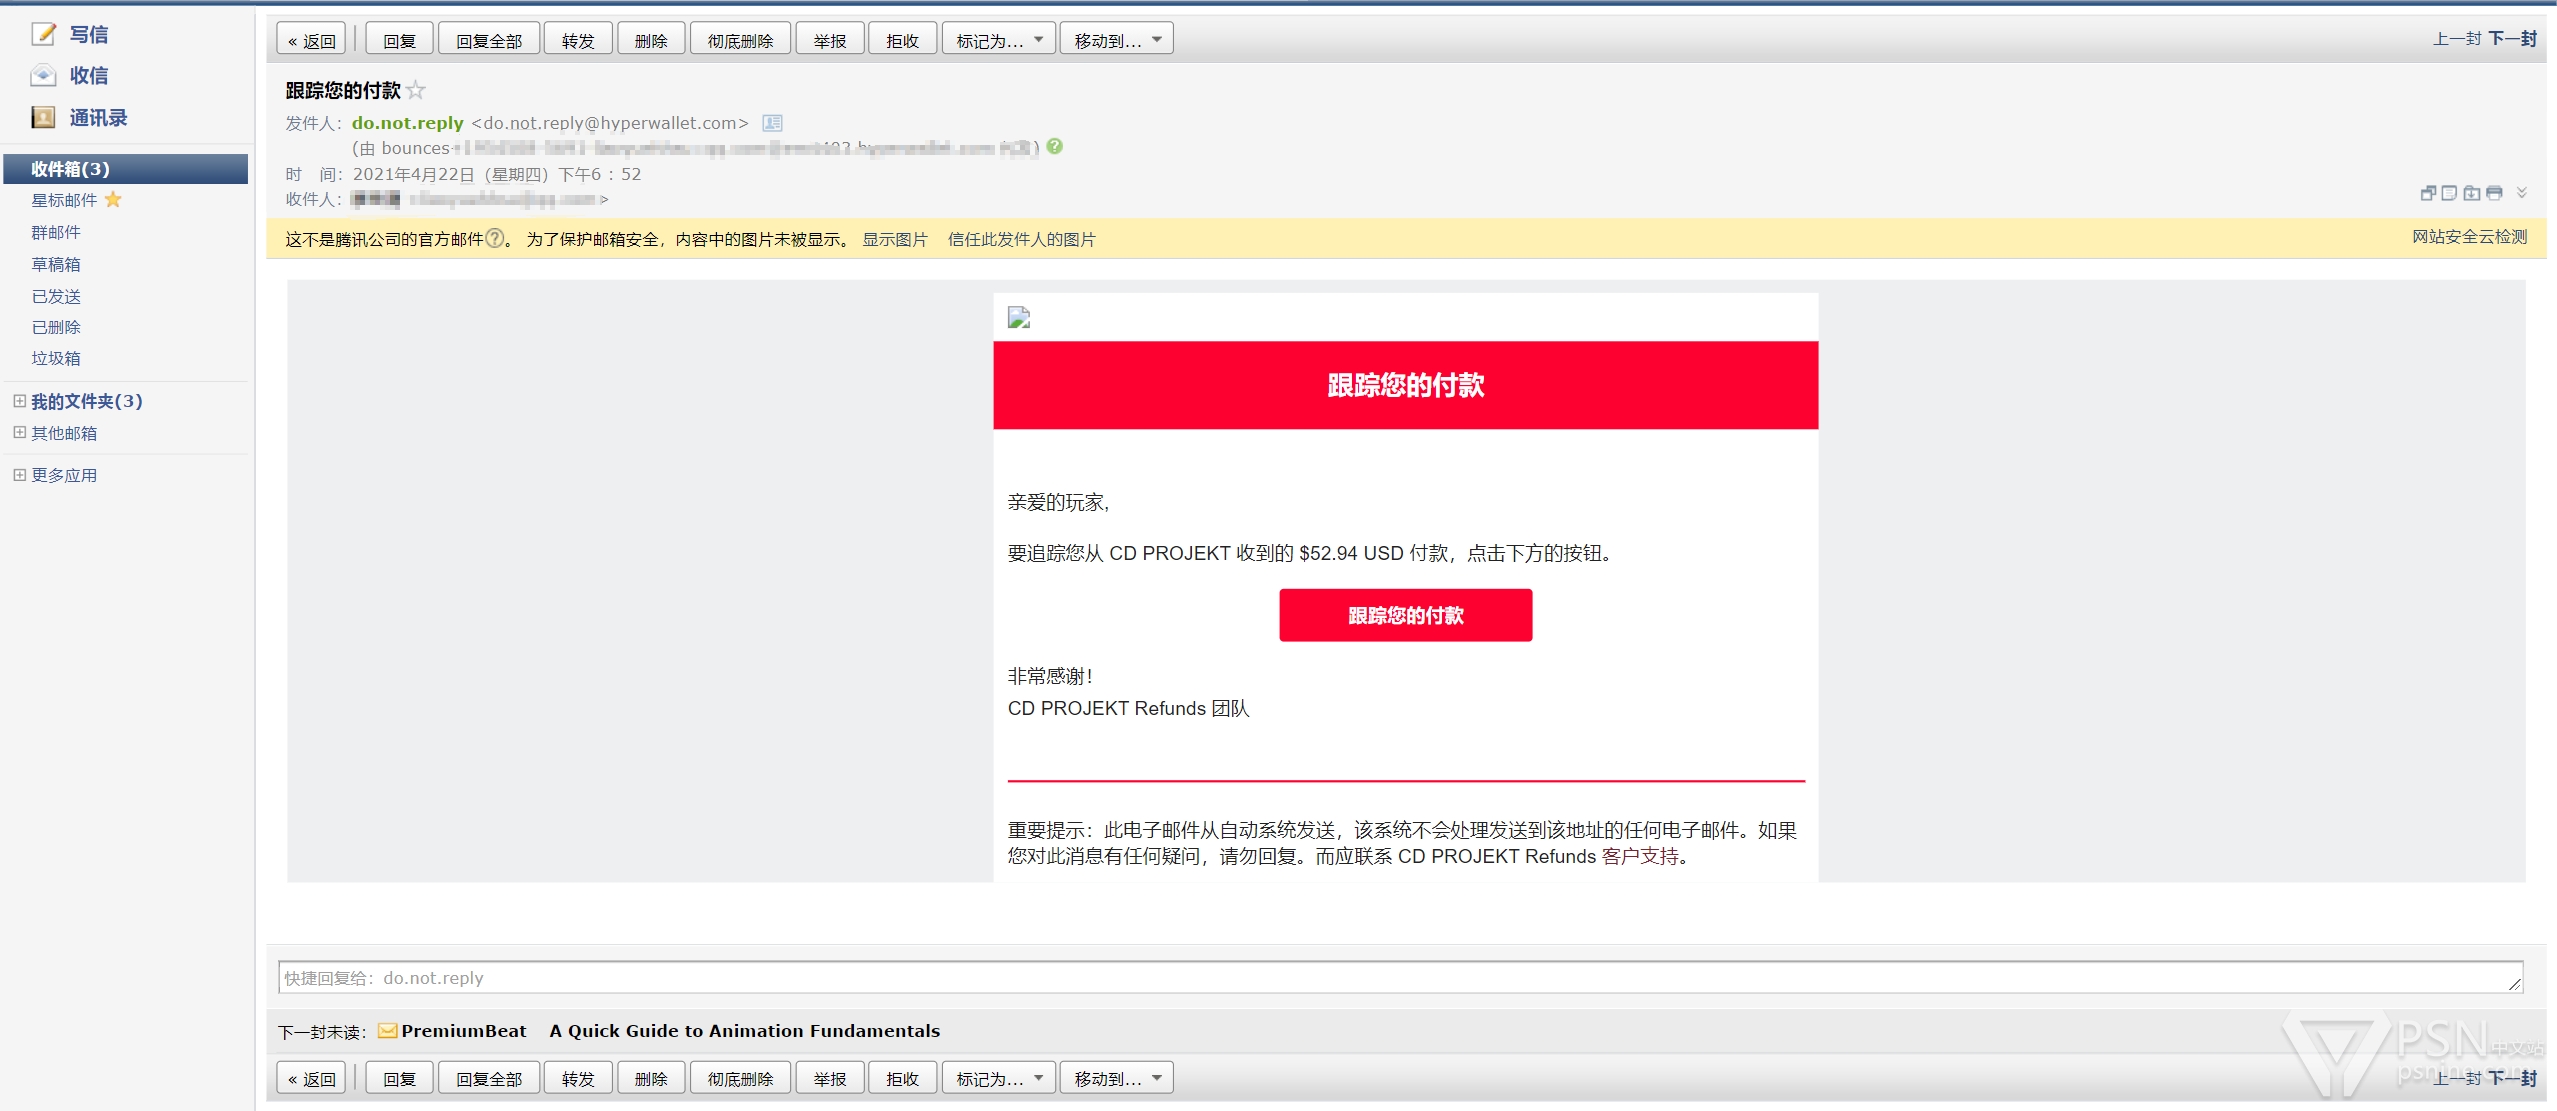Expand 更多应用 in sidebar
The image size is (2557, 1111).
pos(19,475)
